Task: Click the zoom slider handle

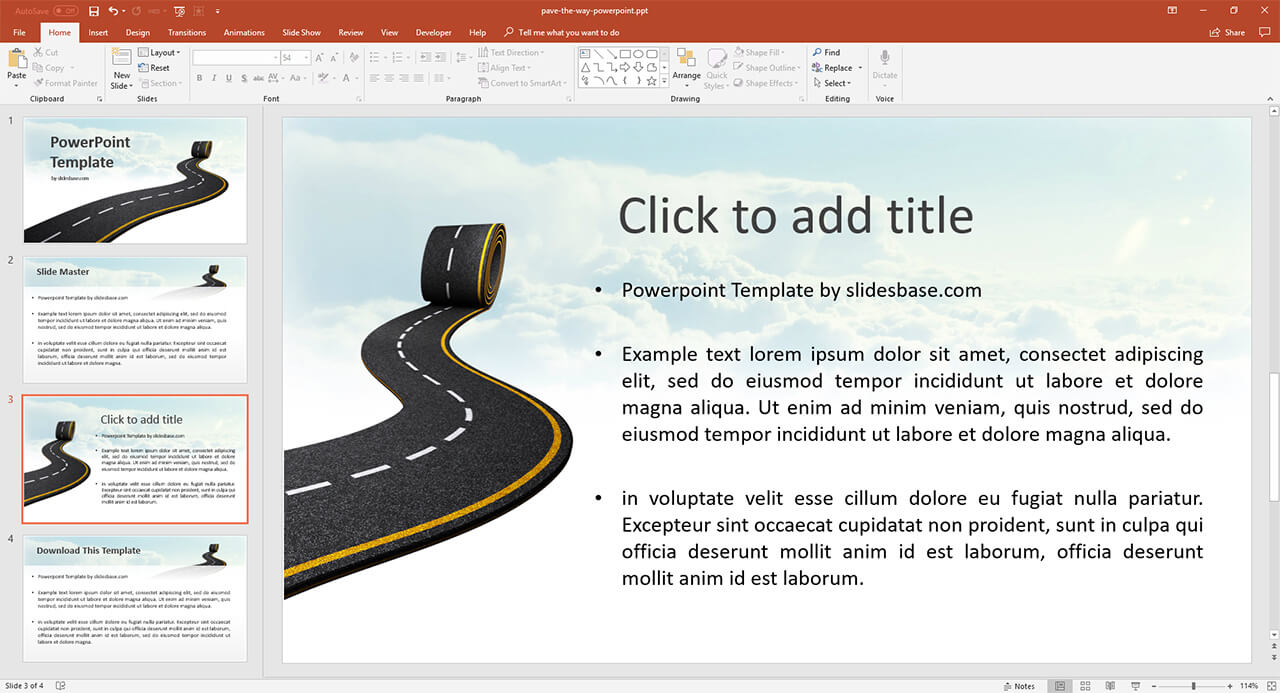Action: click(1196, 686)
